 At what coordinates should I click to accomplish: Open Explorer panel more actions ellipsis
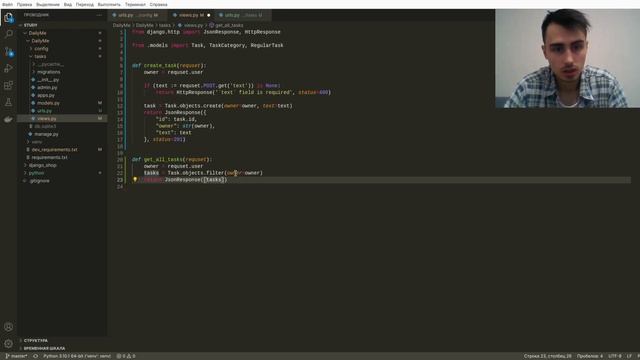click(99, 15)
